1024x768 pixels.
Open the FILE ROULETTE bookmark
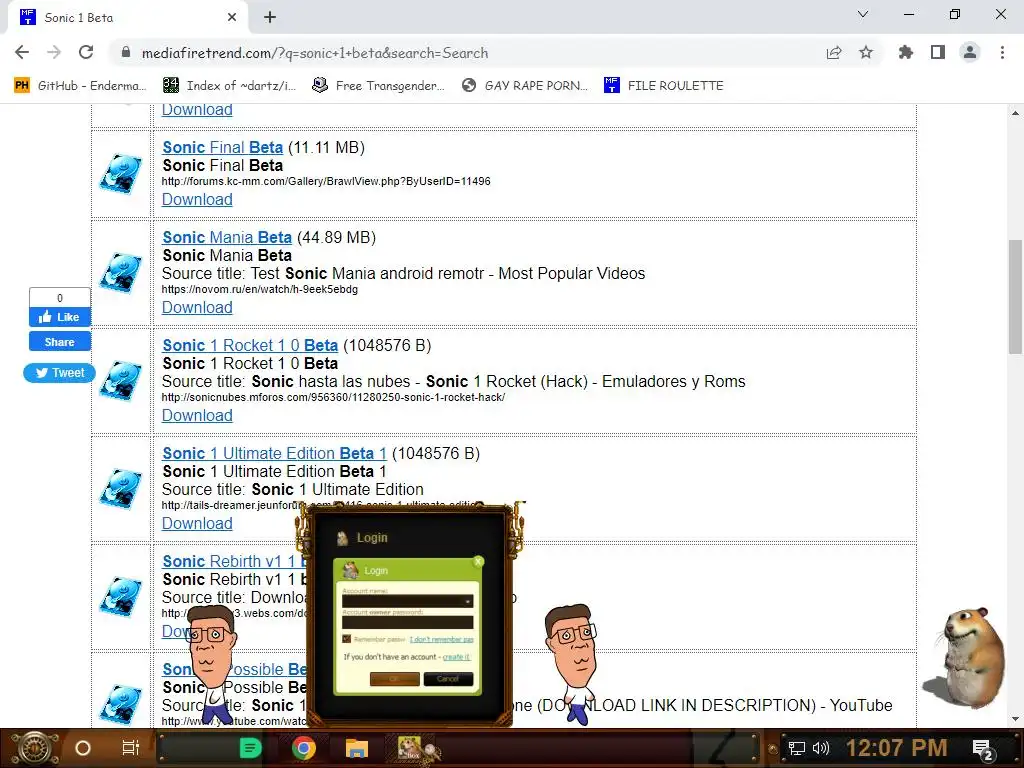click(x=664, y=86)
